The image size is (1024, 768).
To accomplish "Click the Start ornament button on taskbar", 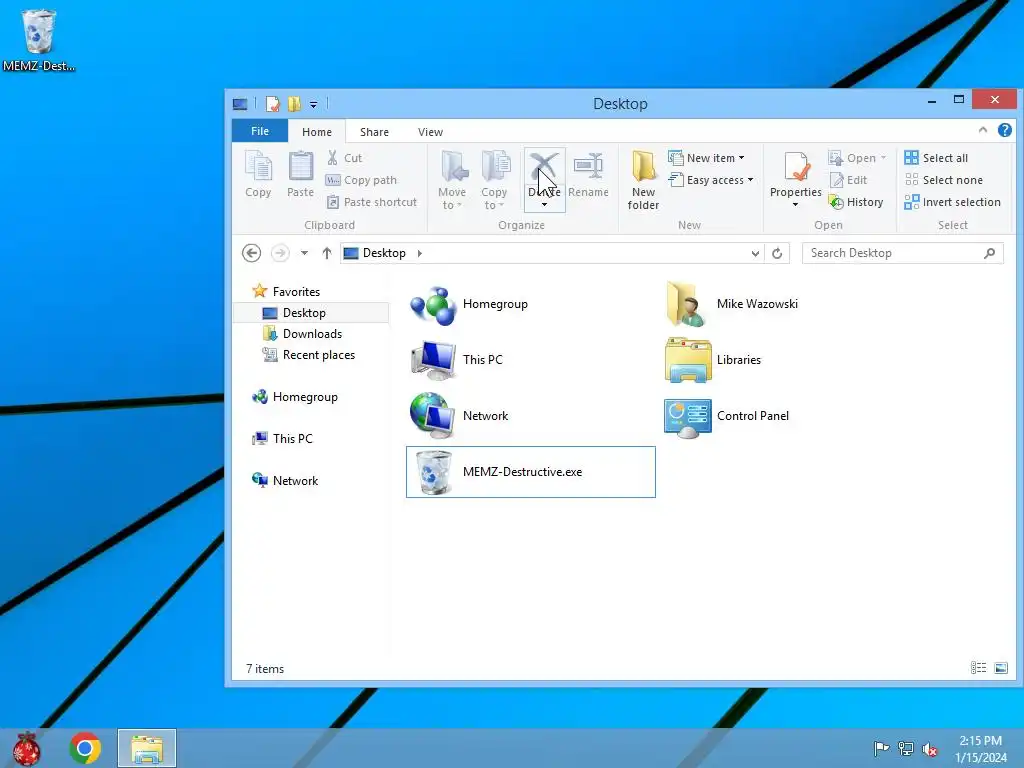I will (27, 748).
